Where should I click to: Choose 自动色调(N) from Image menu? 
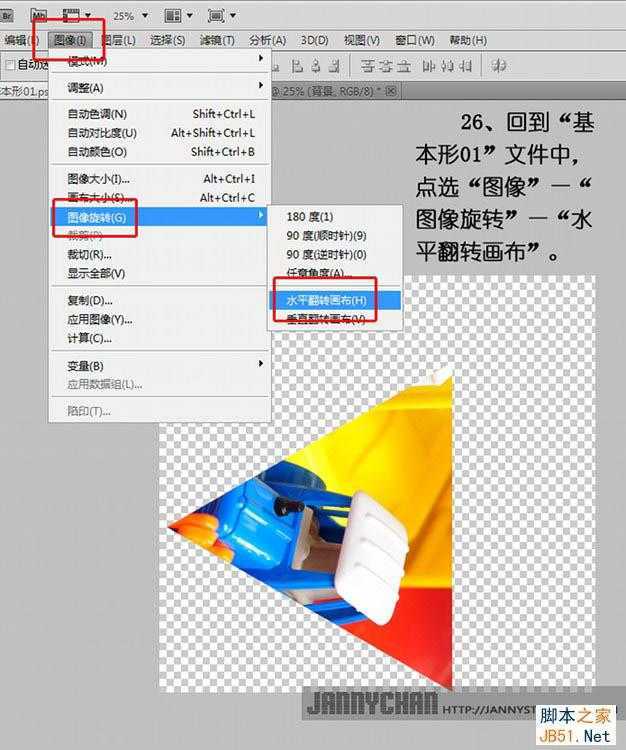click(160, 114)
